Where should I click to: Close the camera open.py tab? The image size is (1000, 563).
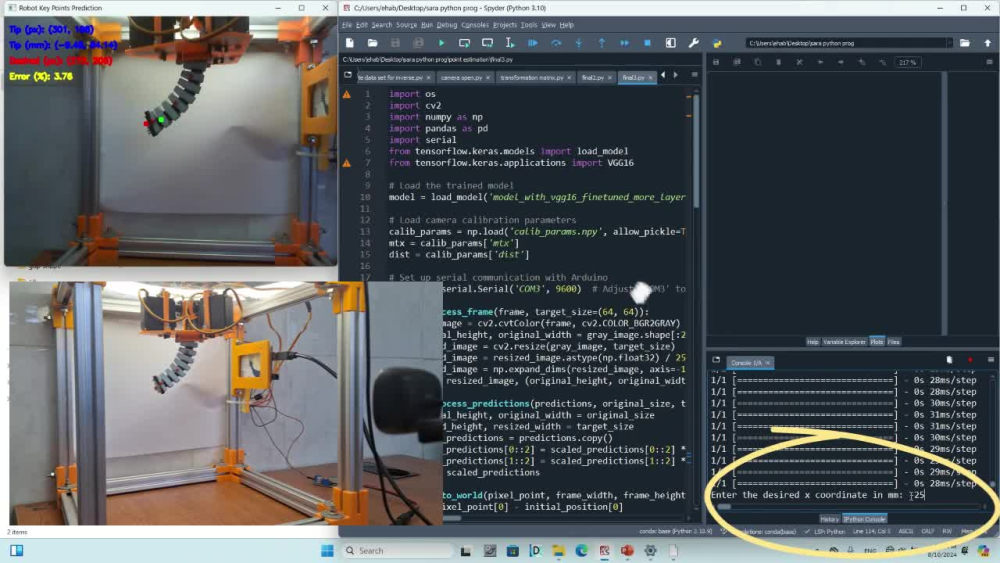[x=488, y=78]
